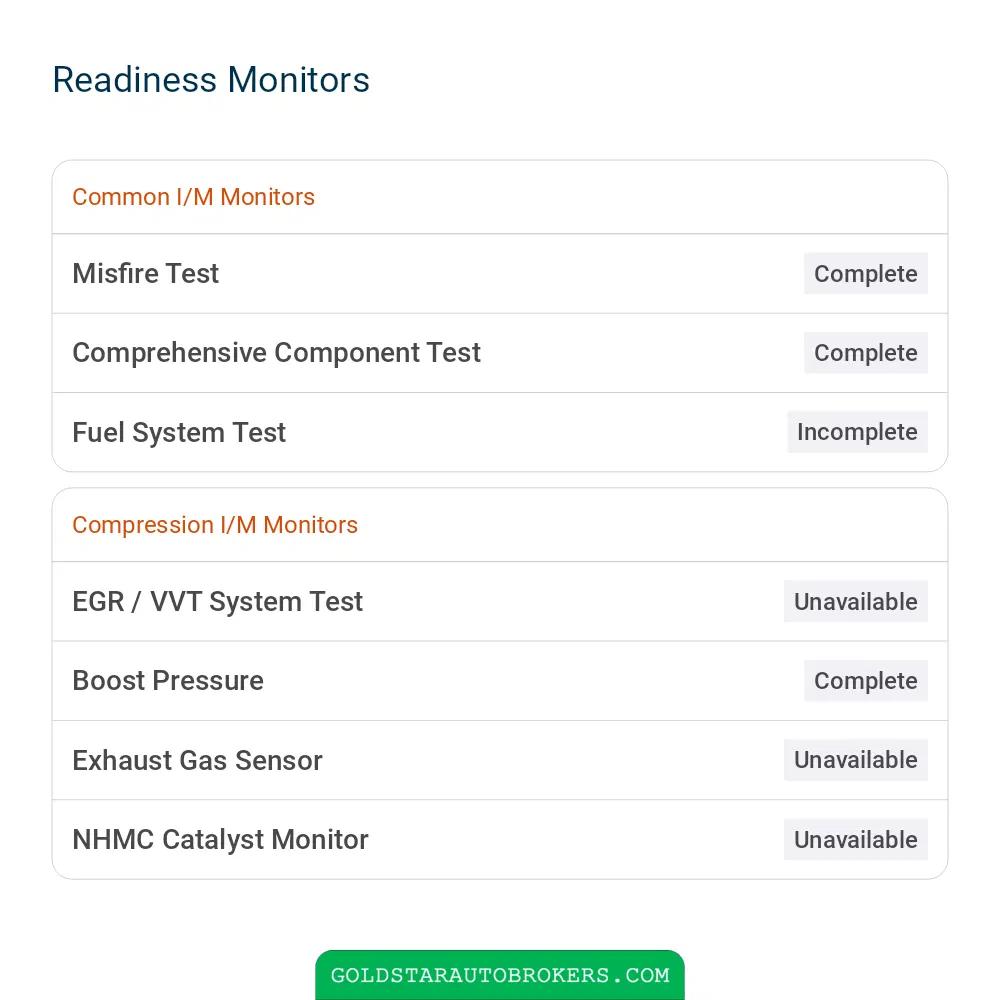Select the Boost Pressure row label
This screenshot has height=1000, width=1000.
pos(168,680)
